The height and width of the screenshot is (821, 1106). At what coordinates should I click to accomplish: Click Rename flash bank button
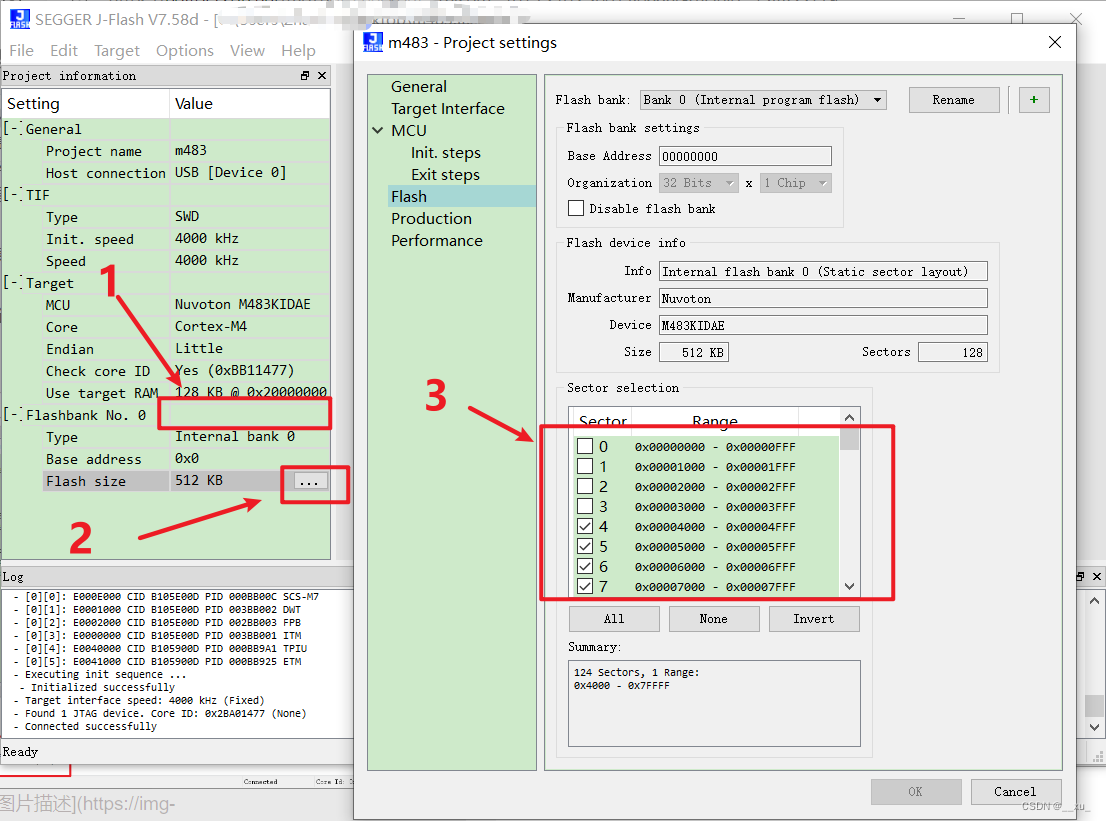[954, 100]
